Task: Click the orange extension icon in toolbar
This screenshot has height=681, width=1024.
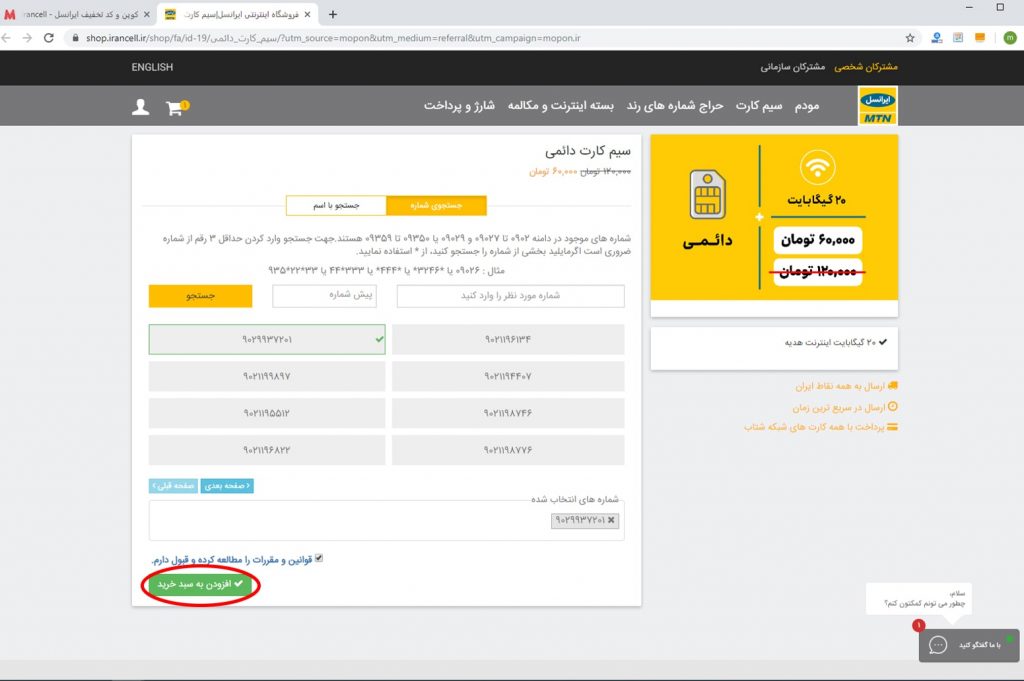Action: coord(980,38)
